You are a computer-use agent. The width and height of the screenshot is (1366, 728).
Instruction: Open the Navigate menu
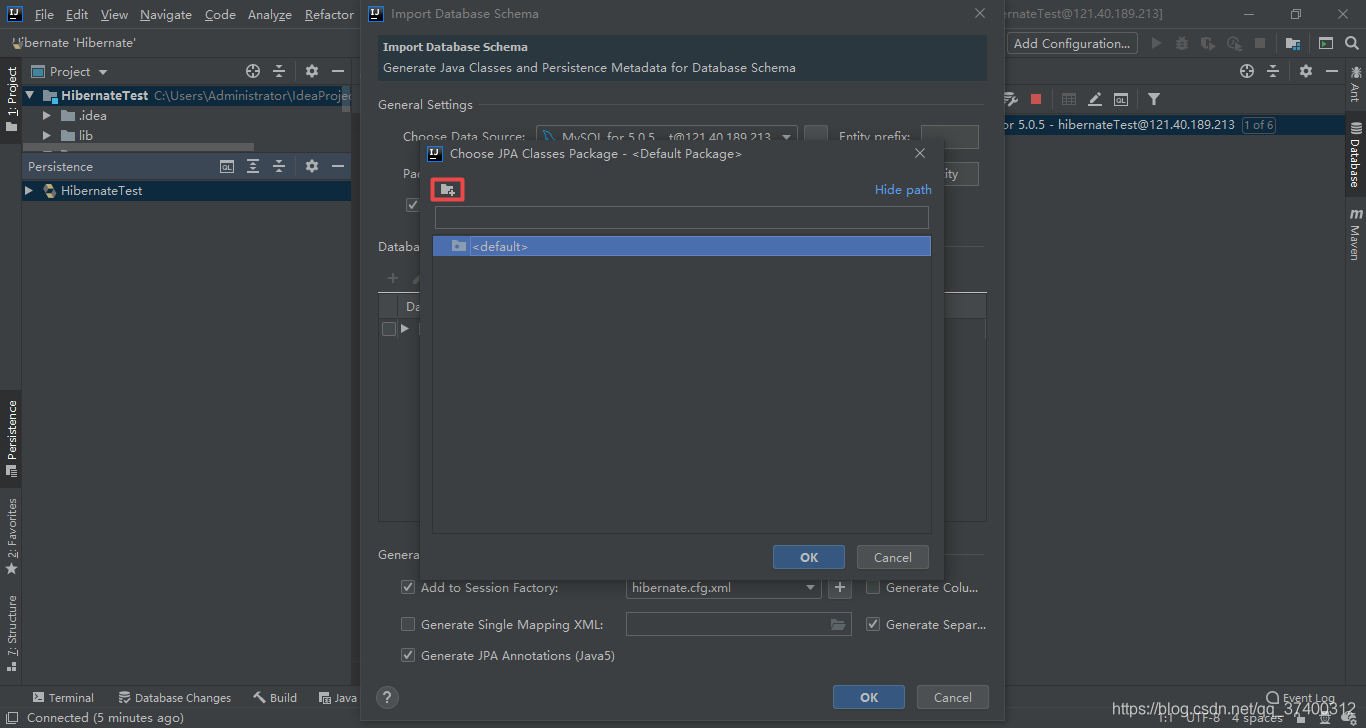tap(166, 14)
